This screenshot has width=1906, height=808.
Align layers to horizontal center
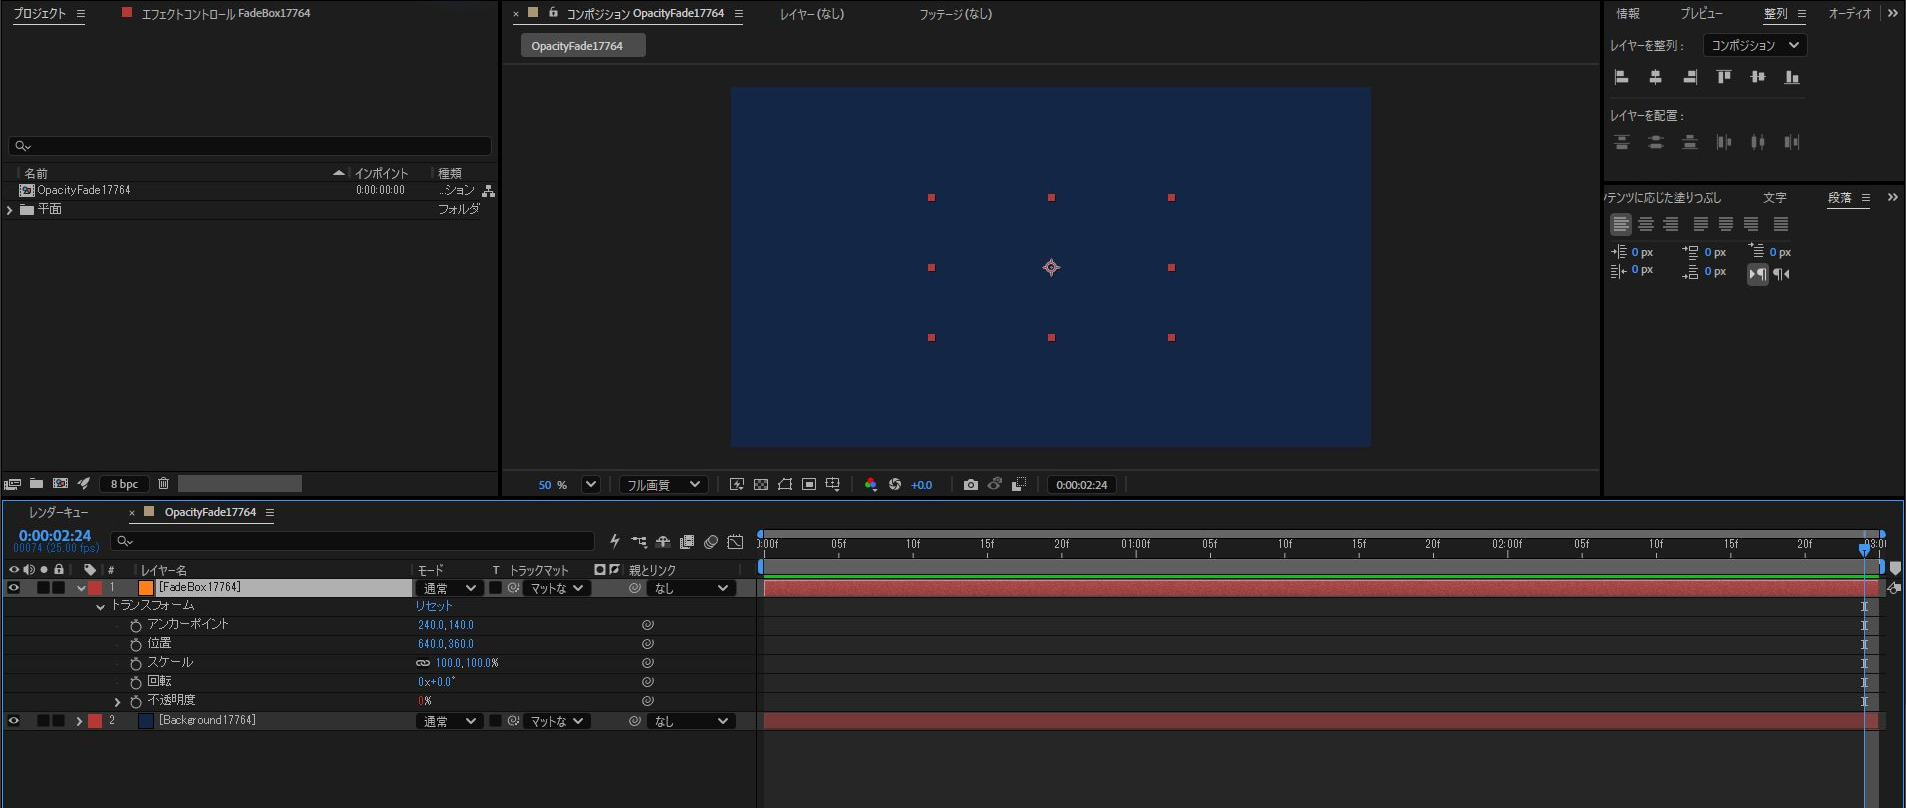(1656, 77)
